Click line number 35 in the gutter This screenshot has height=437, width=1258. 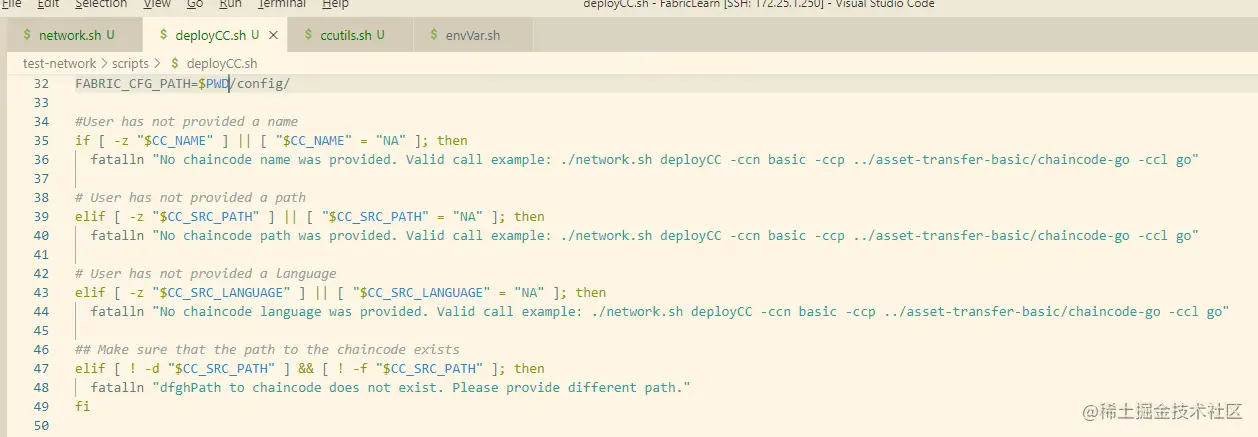[41, 140]
